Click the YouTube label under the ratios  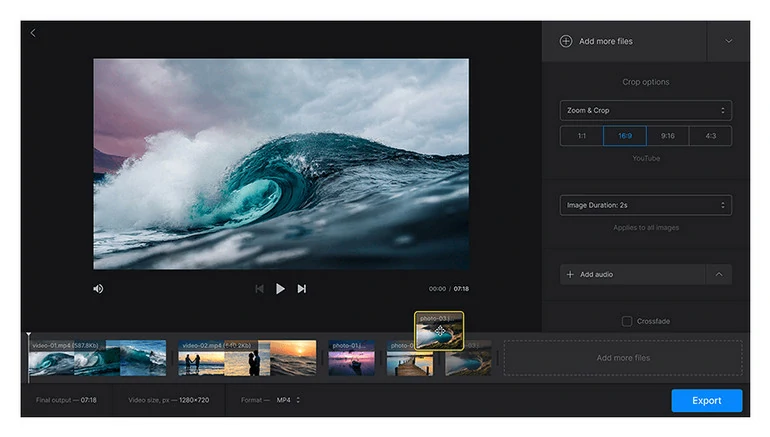[646, 159]
